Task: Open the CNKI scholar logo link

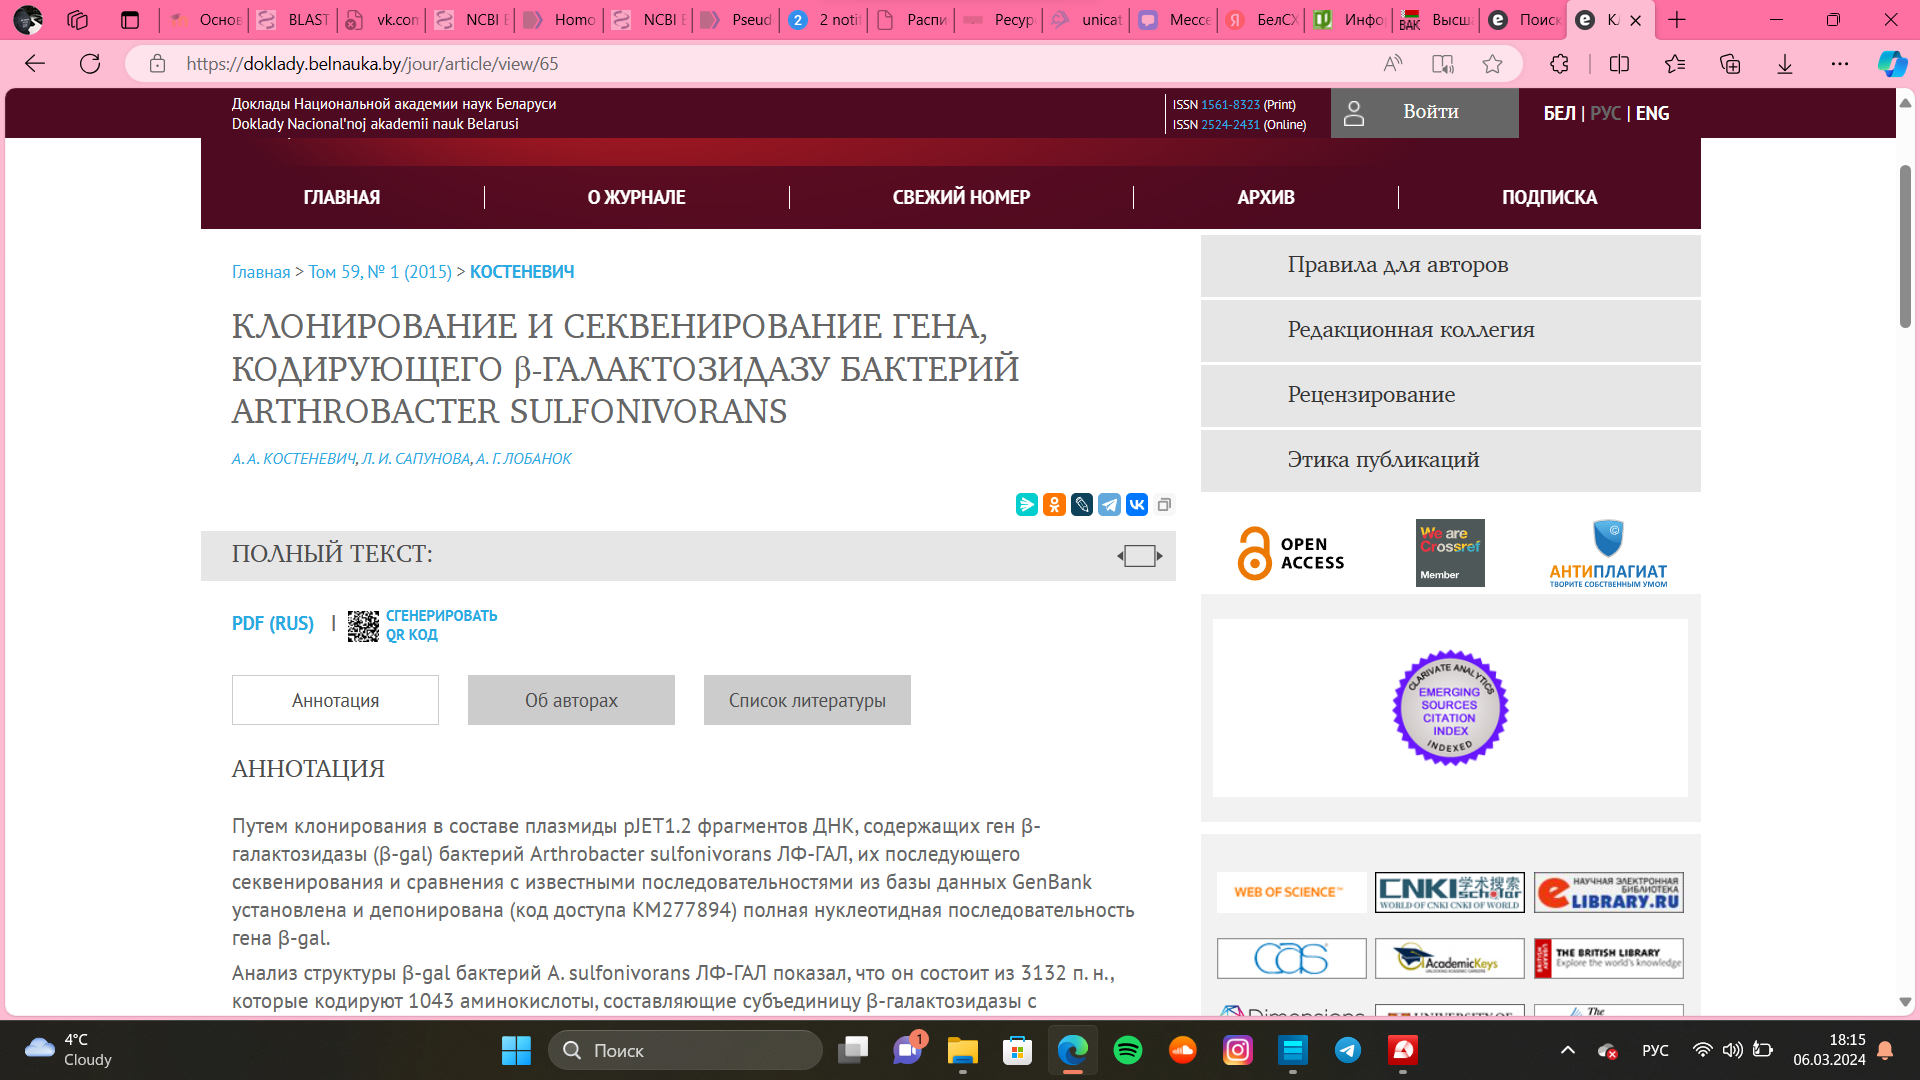Action: (1450, 892)
